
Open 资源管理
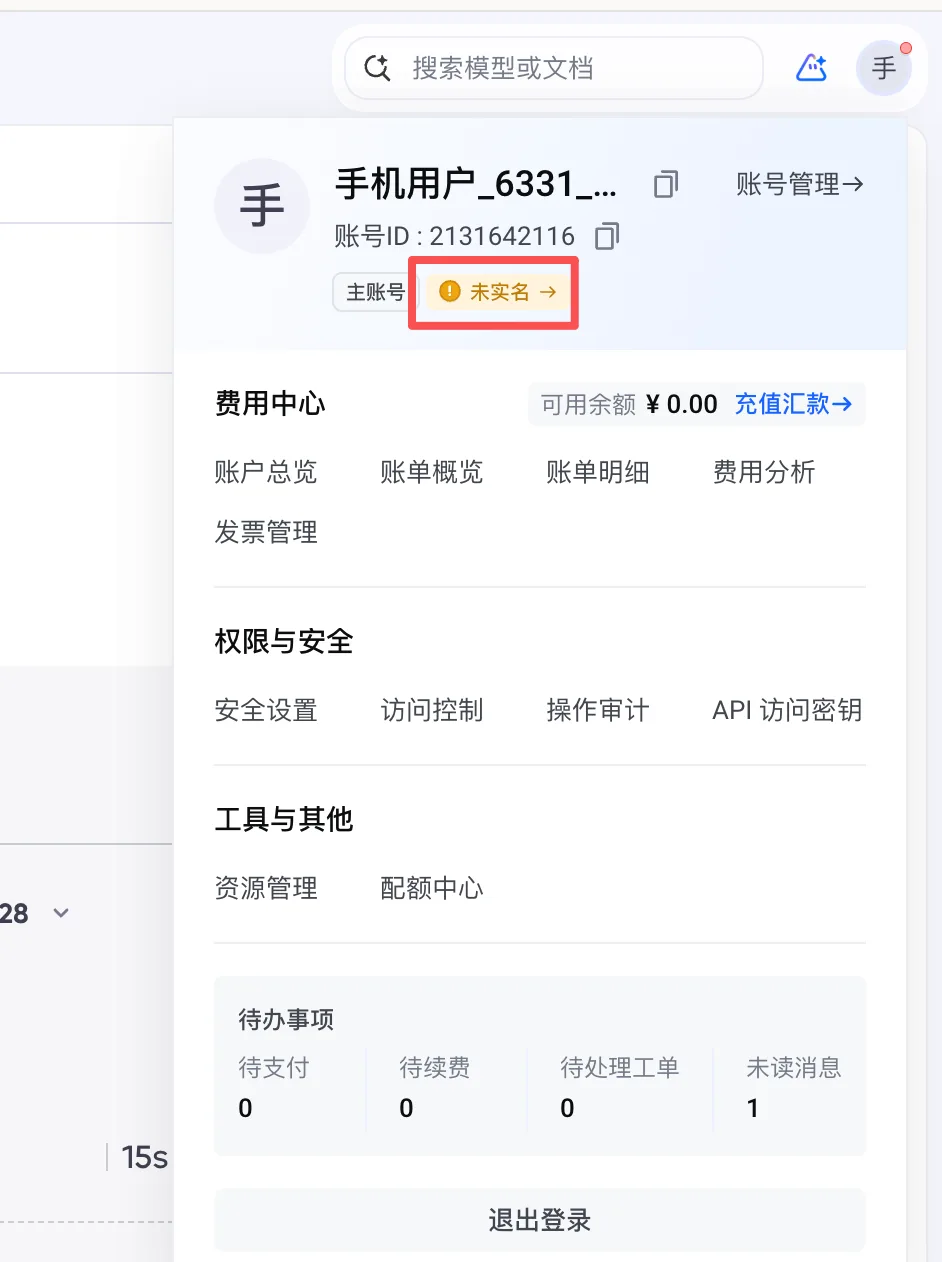pyautogui.click(x=266, y=888)
